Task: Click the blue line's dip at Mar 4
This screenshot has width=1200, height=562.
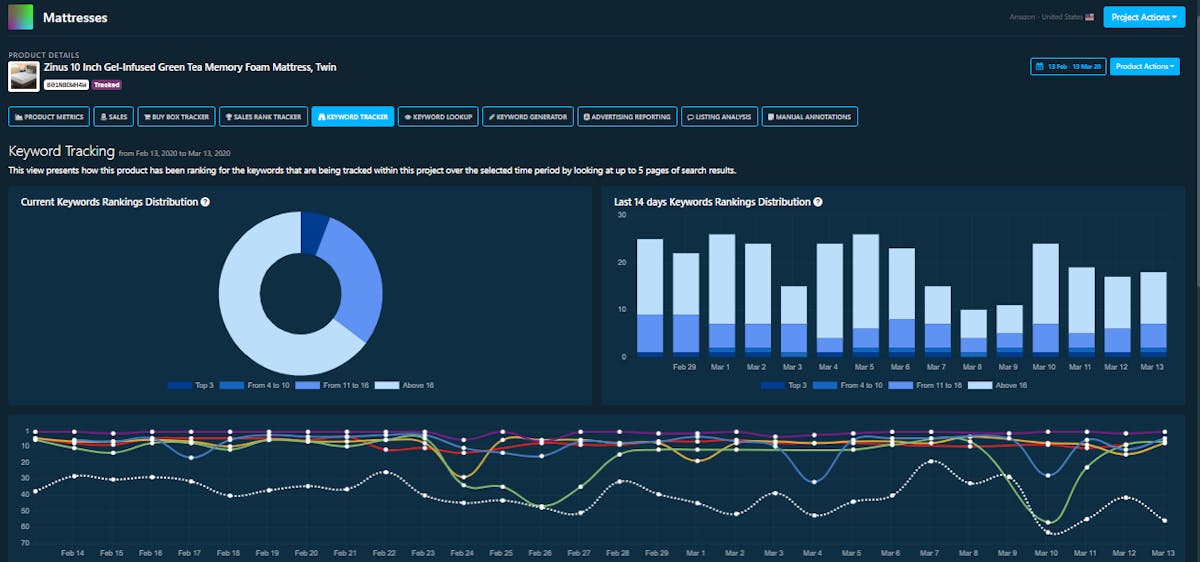Action: [x=814, y=482]
